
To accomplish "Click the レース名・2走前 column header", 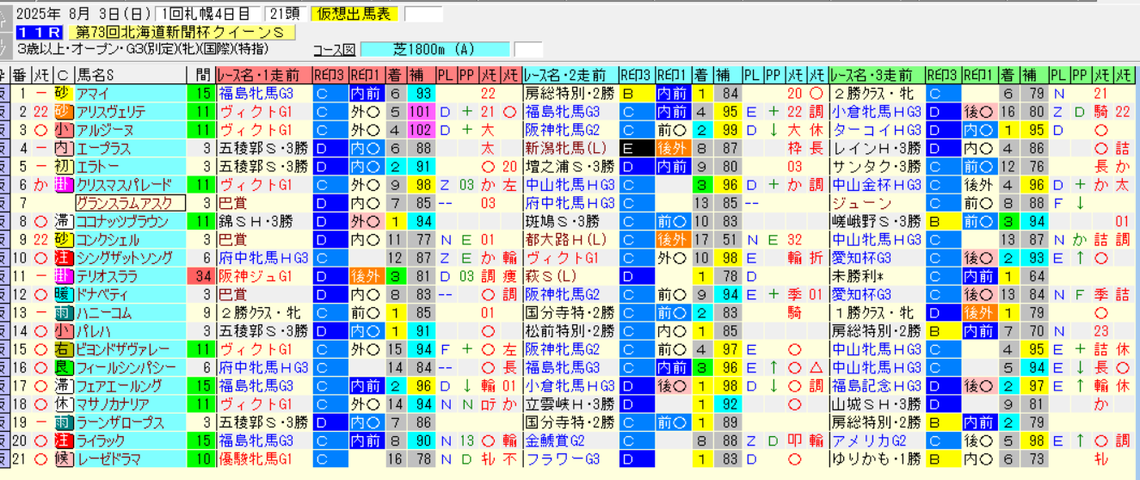I will 569,74.
